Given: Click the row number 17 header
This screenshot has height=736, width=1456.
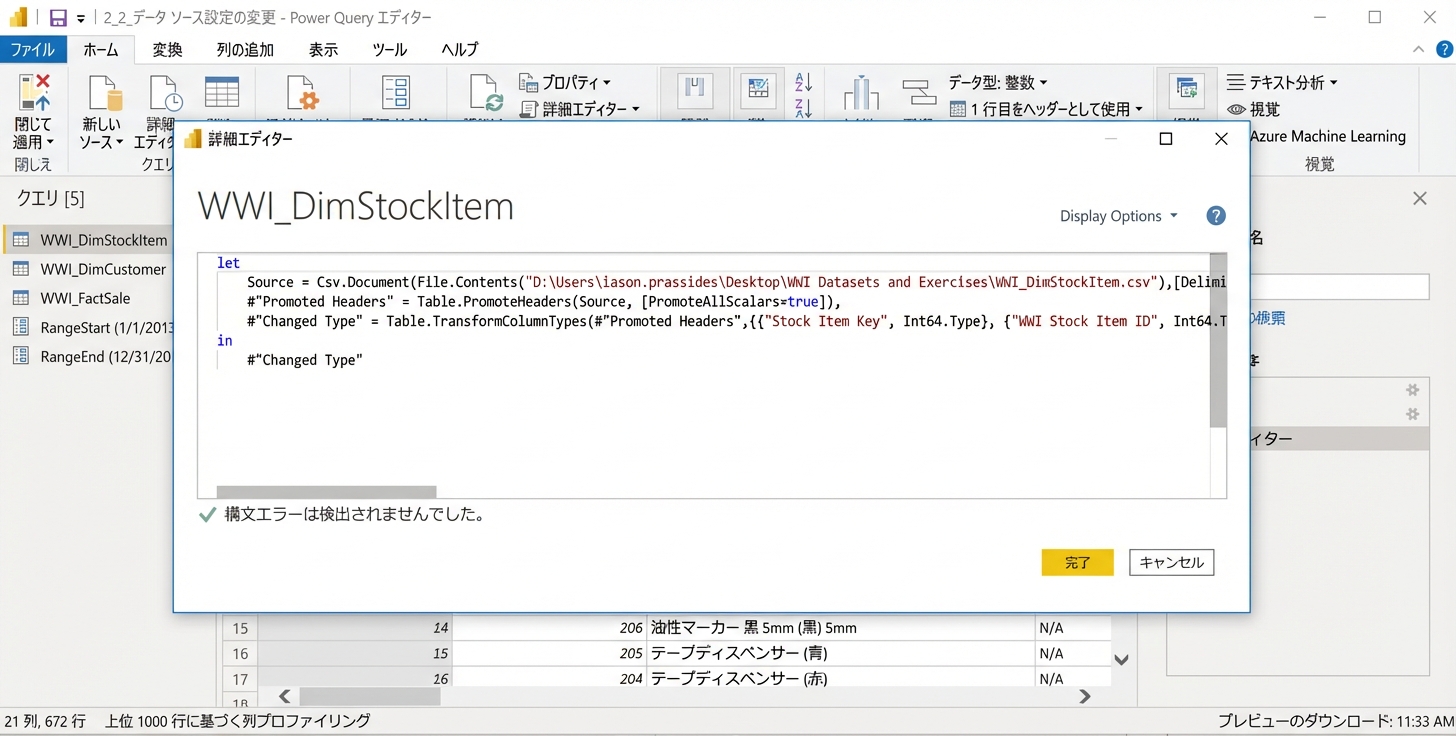Looking at the screenshot, I should [x=240, y=679].
